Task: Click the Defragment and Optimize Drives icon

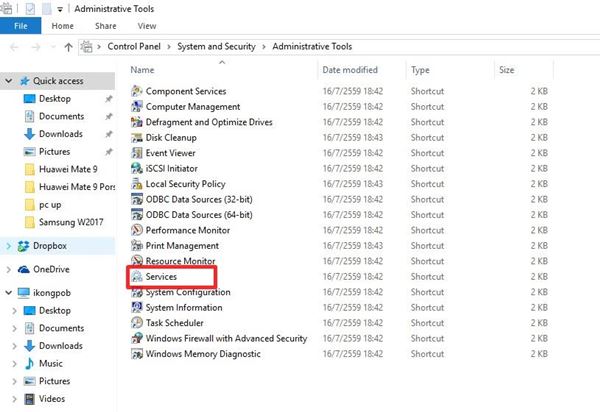Action: (x=137, y=122)
